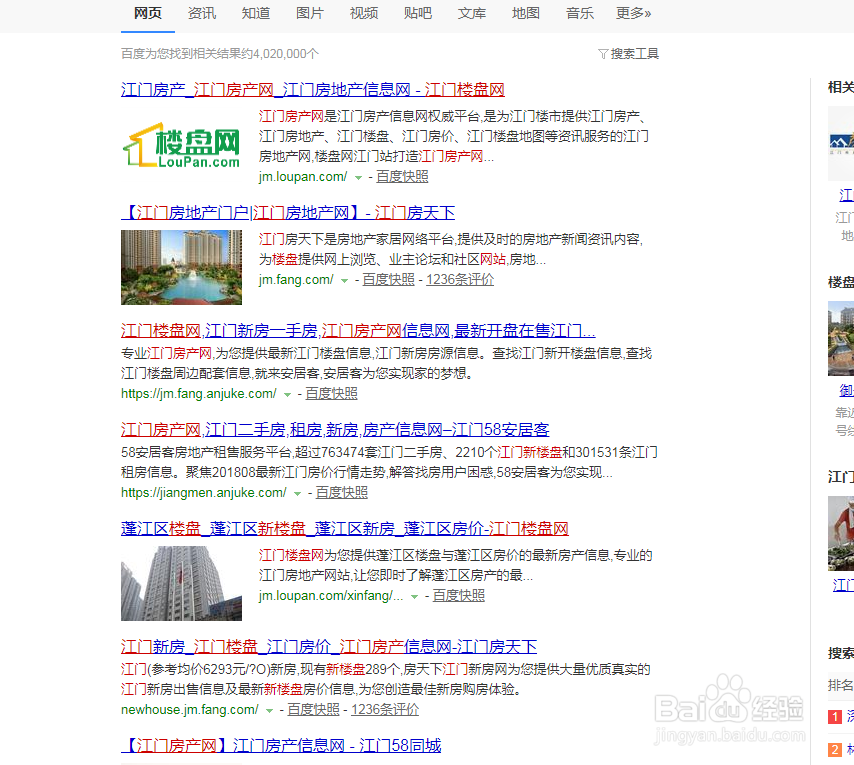
Task: Open the 音乐 tab
Action: [x=580, y=13]
